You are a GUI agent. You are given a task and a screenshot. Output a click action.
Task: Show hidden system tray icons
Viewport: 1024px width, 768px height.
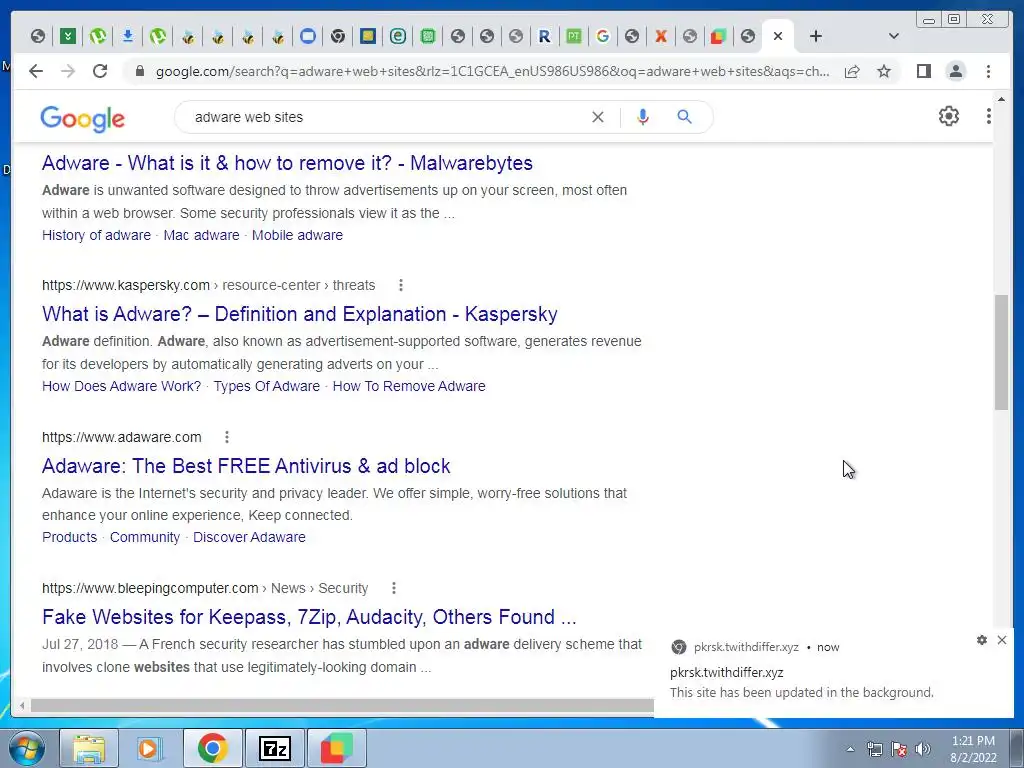[x=850, y=749]
